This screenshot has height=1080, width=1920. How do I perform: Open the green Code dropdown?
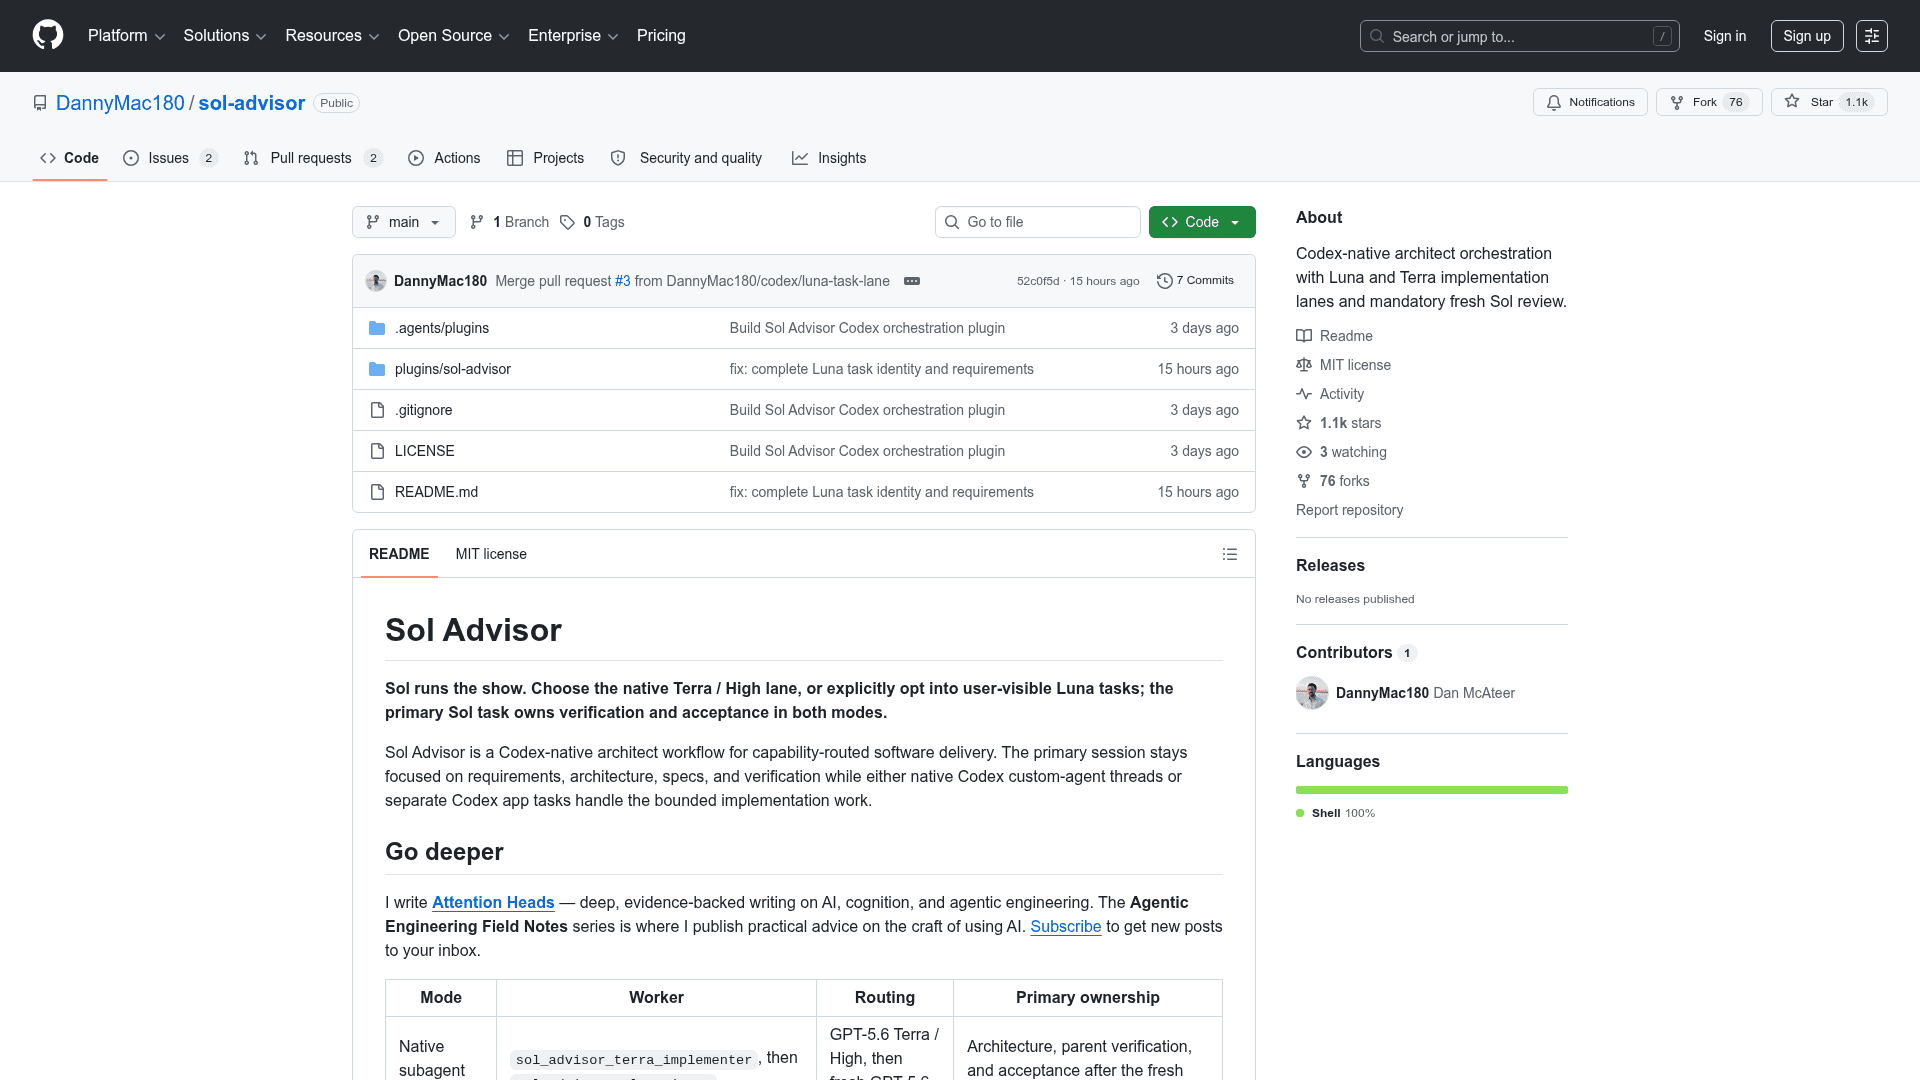pyautogui.click(x=1202, y=222)
